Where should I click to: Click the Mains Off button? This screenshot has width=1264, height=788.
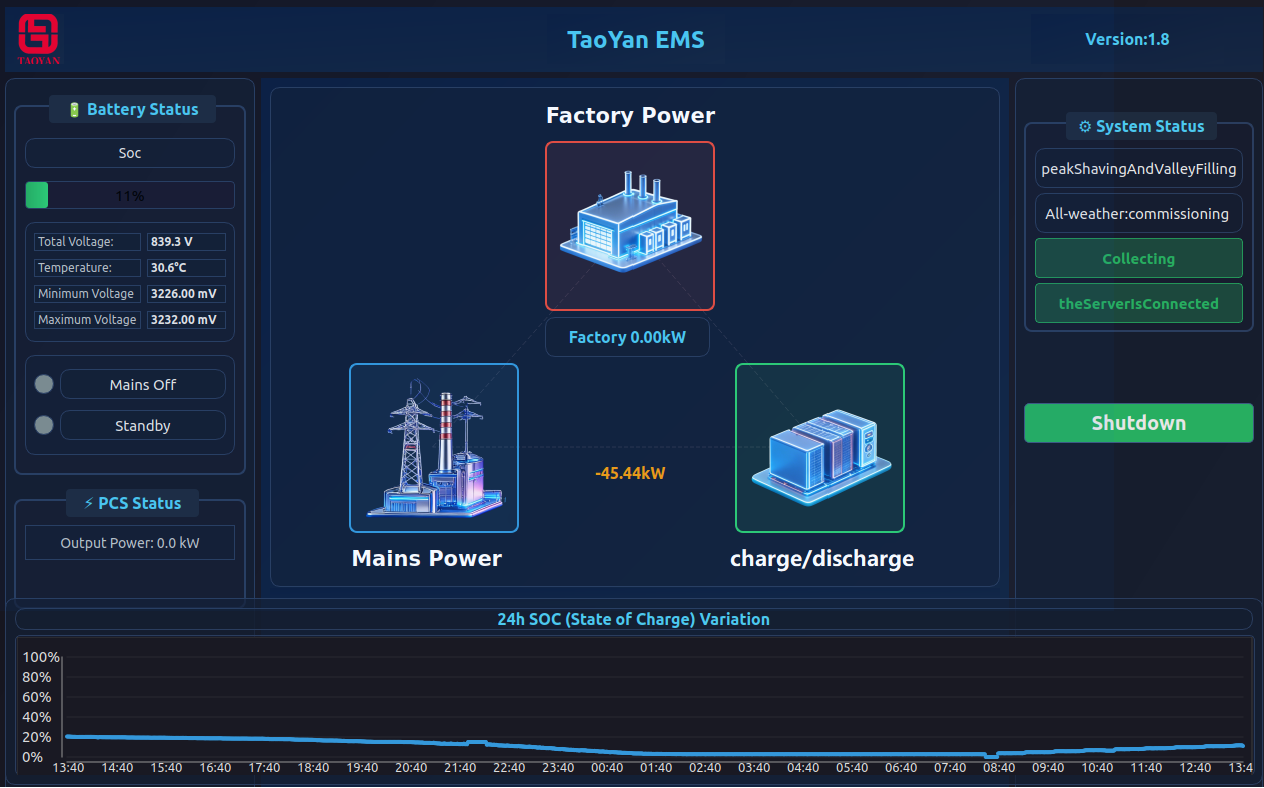coord(143,385)
